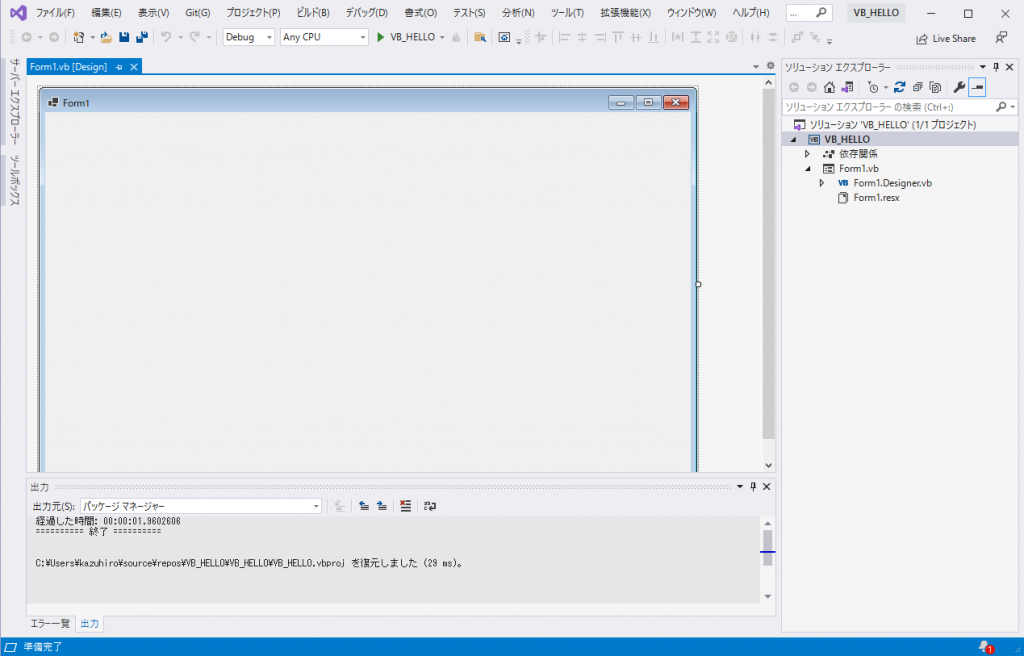
Task: Toggle the preview selected items button
Action: 977,87
